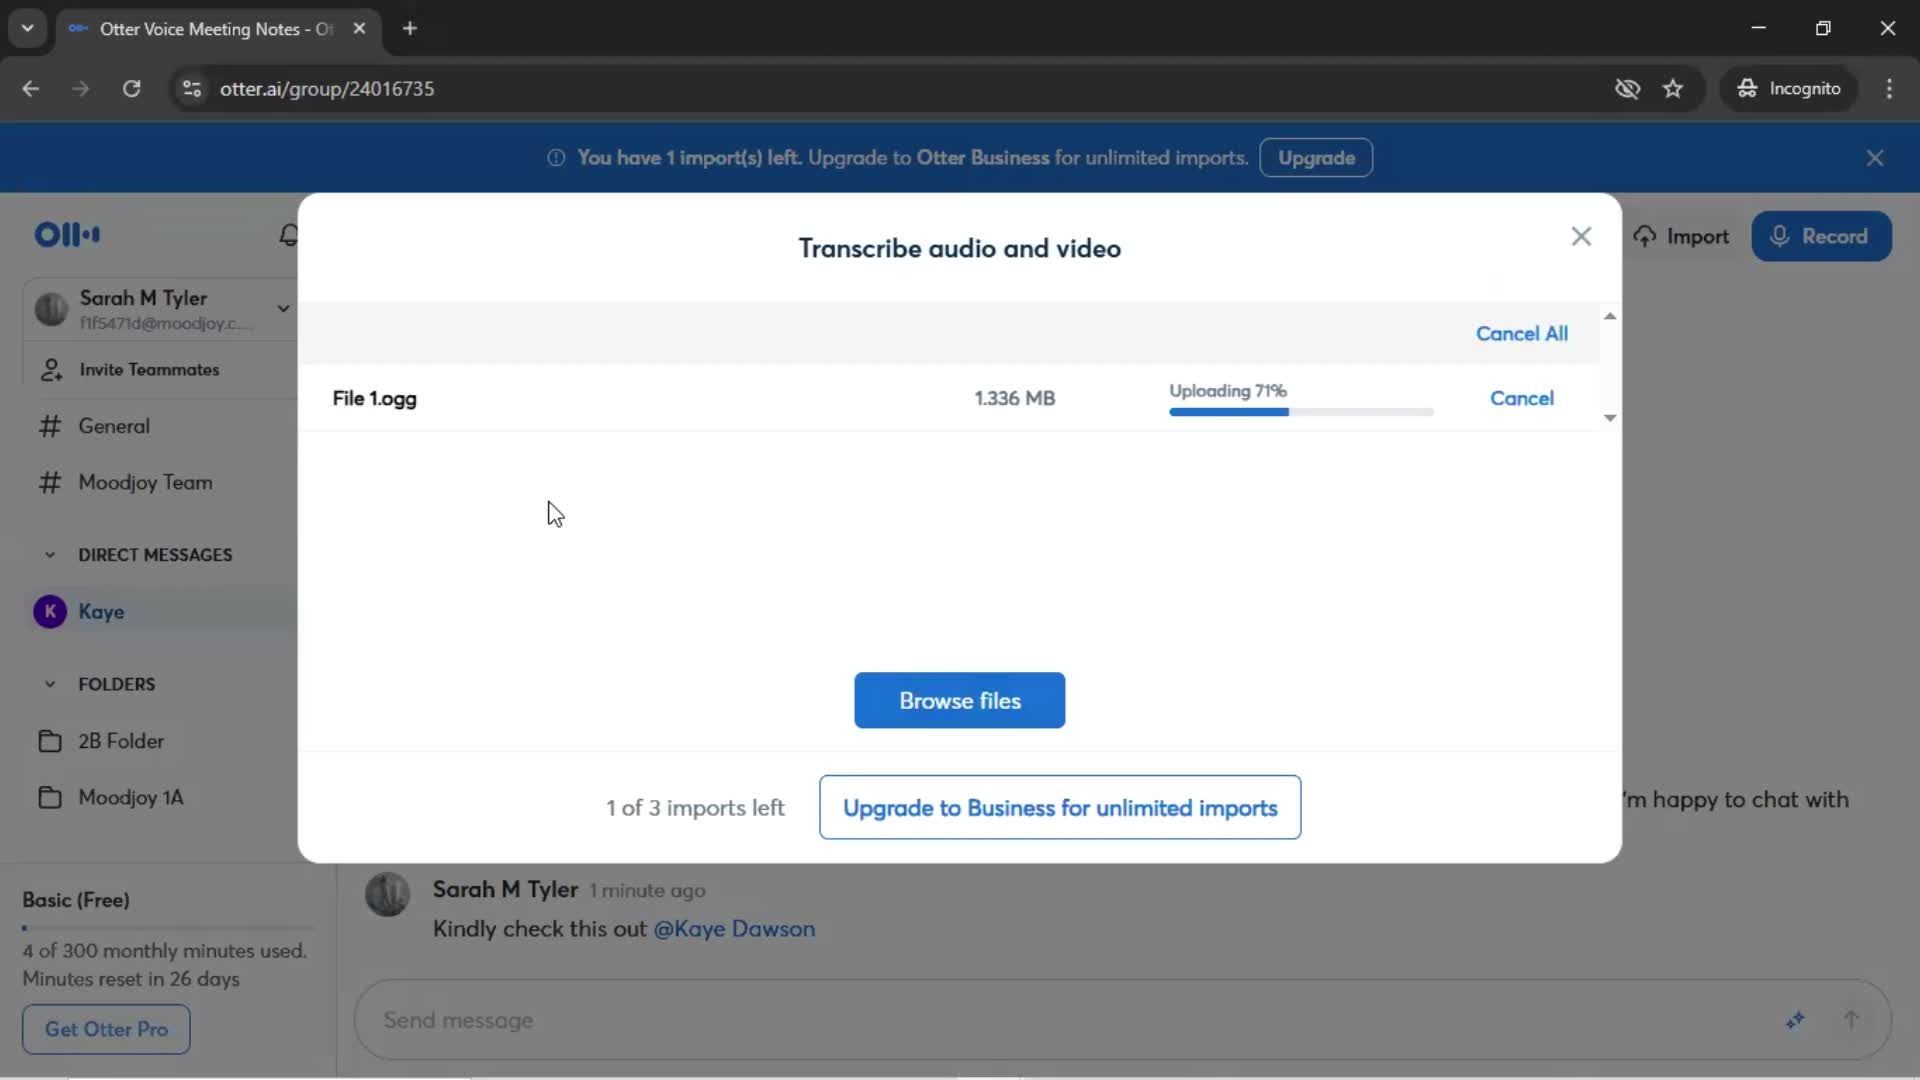Click Get Otter Pro
This screenshot has width=1920, height=1080.
106,1029
